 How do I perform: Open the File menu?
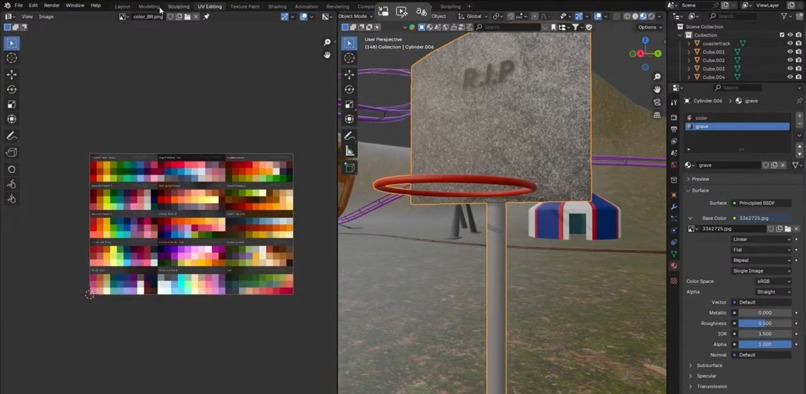tap(19, 5)
